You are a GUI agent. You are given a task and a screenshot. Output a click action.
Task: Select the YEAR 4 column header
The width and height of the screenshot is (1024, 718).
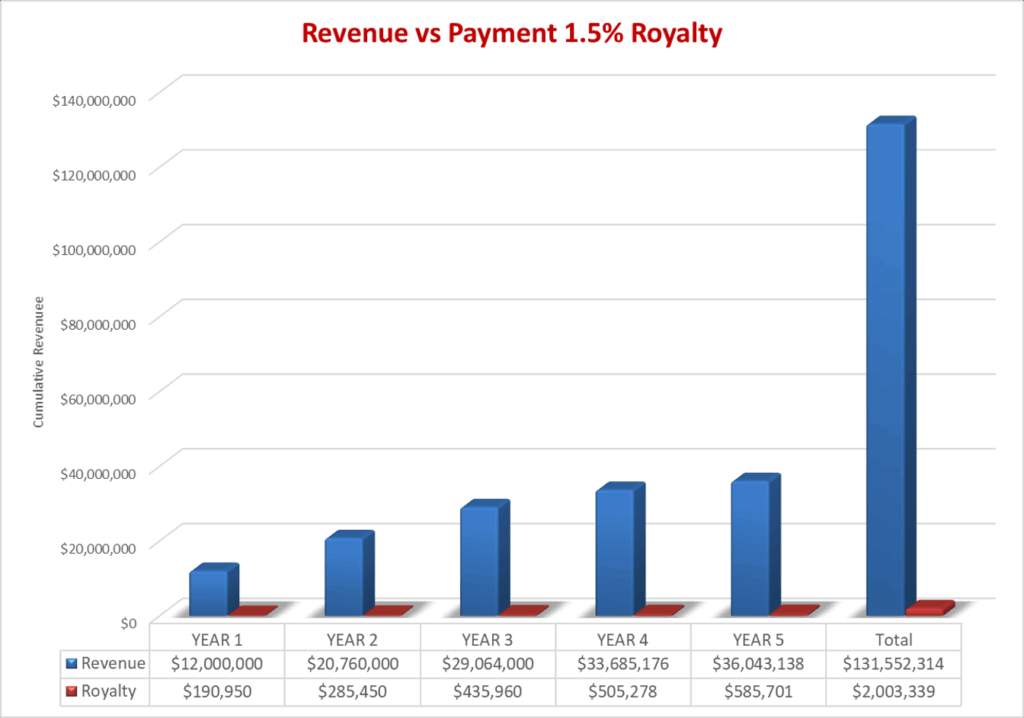(622, 638)
